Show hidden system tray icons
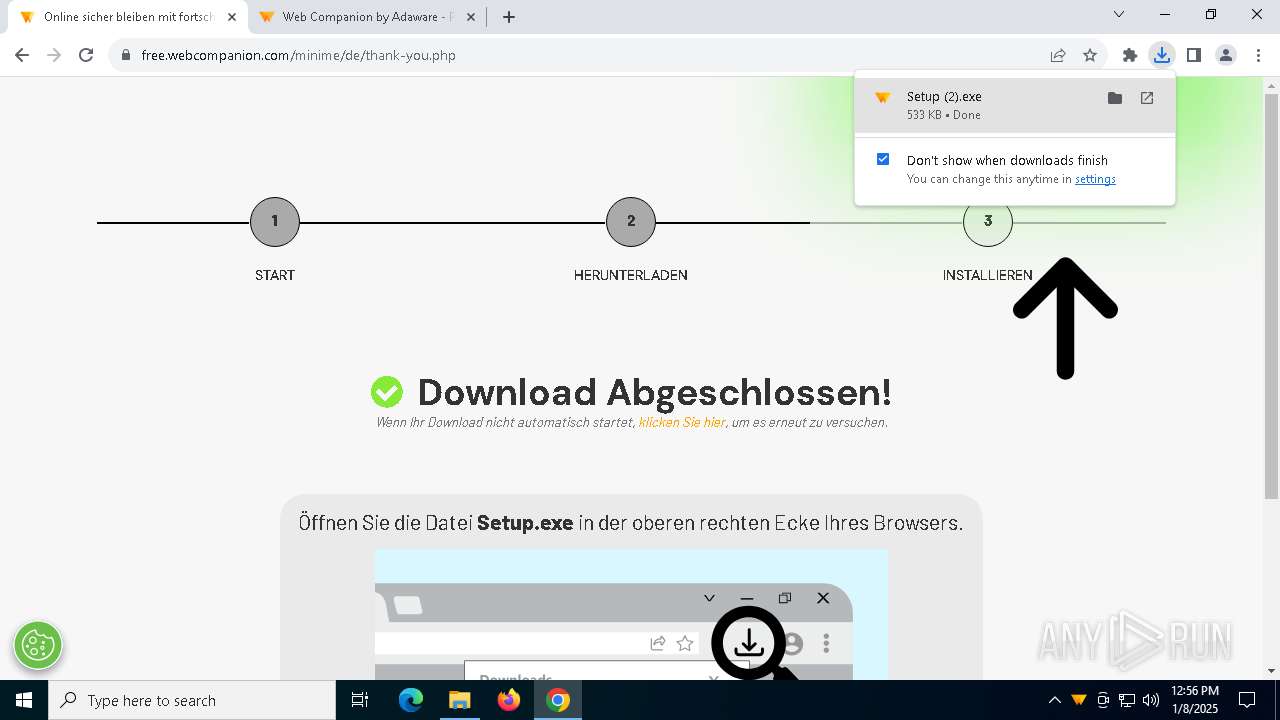1280x720 pixels. click(x=1054, y=700)
